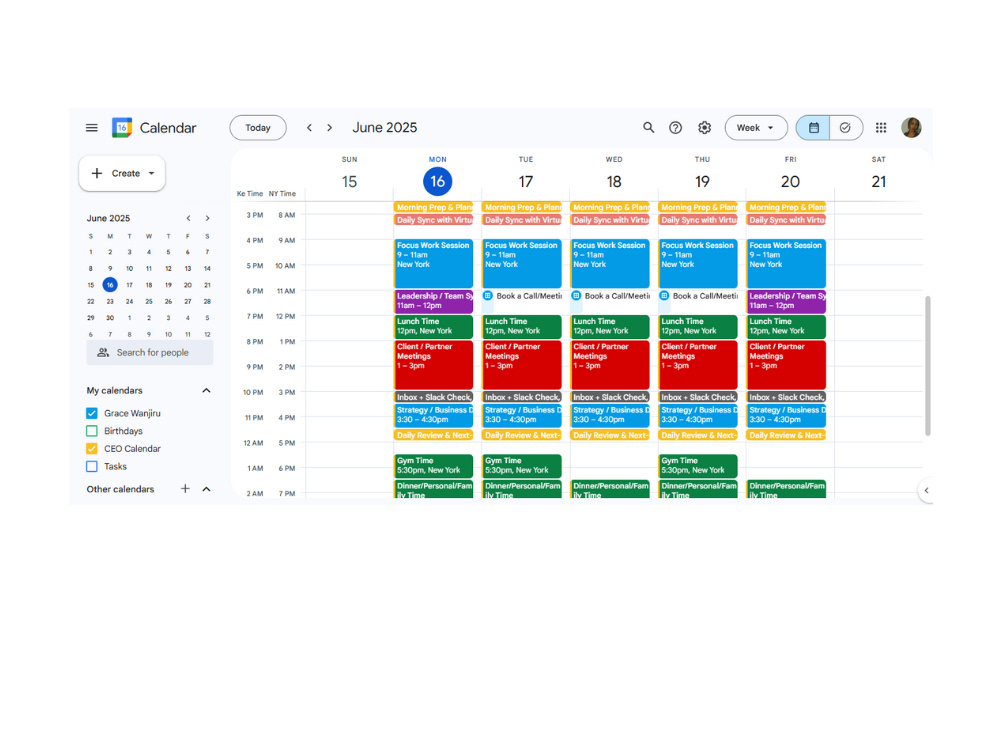1000x750 pixels.
Task: Click the Today button
Action: (x=258, y=128)
